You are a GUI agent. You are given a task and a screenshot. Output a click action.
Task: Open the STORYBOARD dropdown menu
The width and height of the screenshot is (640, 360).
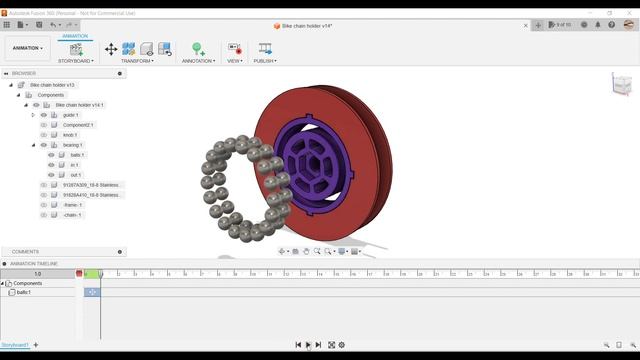(76, 61)
